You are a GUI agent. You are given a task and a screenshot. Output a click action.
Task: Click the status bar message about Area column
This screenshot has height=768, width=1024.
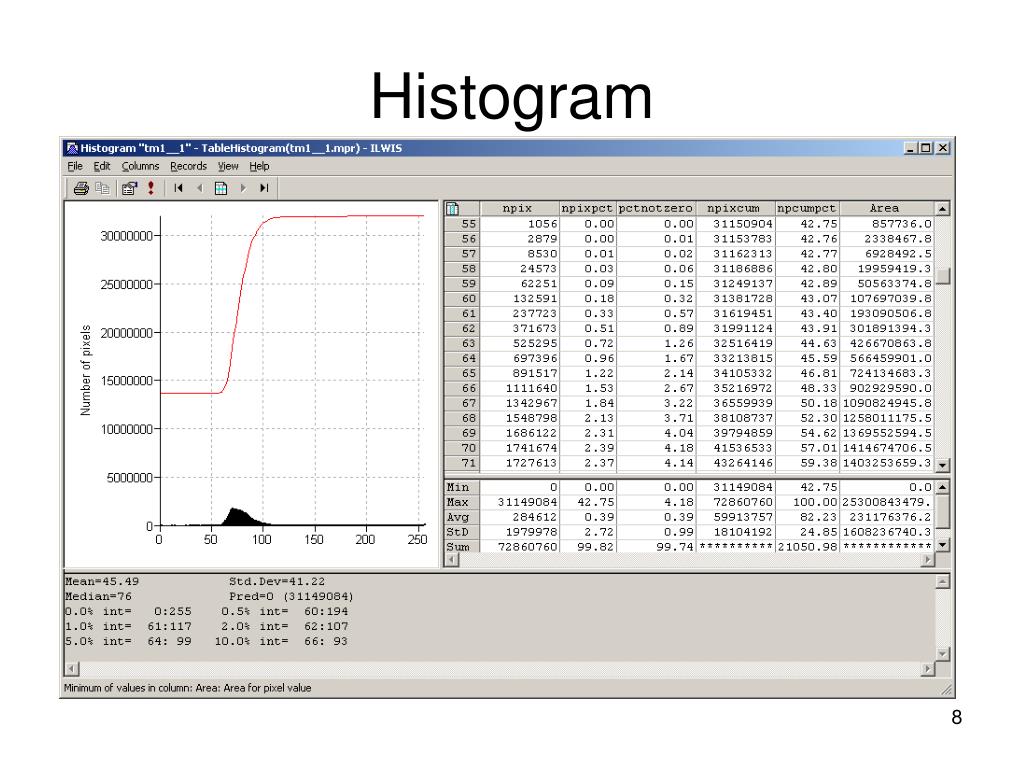click(x=187, y=688)
